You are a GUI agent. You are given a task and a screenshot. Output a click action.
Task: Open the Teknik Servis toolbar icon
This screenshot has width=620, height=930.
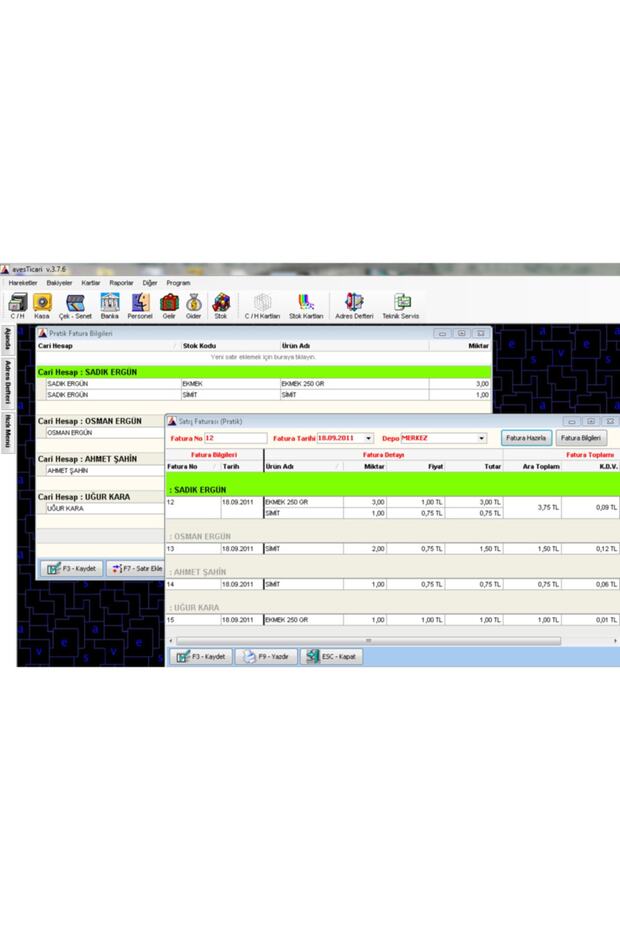(401, 305)
